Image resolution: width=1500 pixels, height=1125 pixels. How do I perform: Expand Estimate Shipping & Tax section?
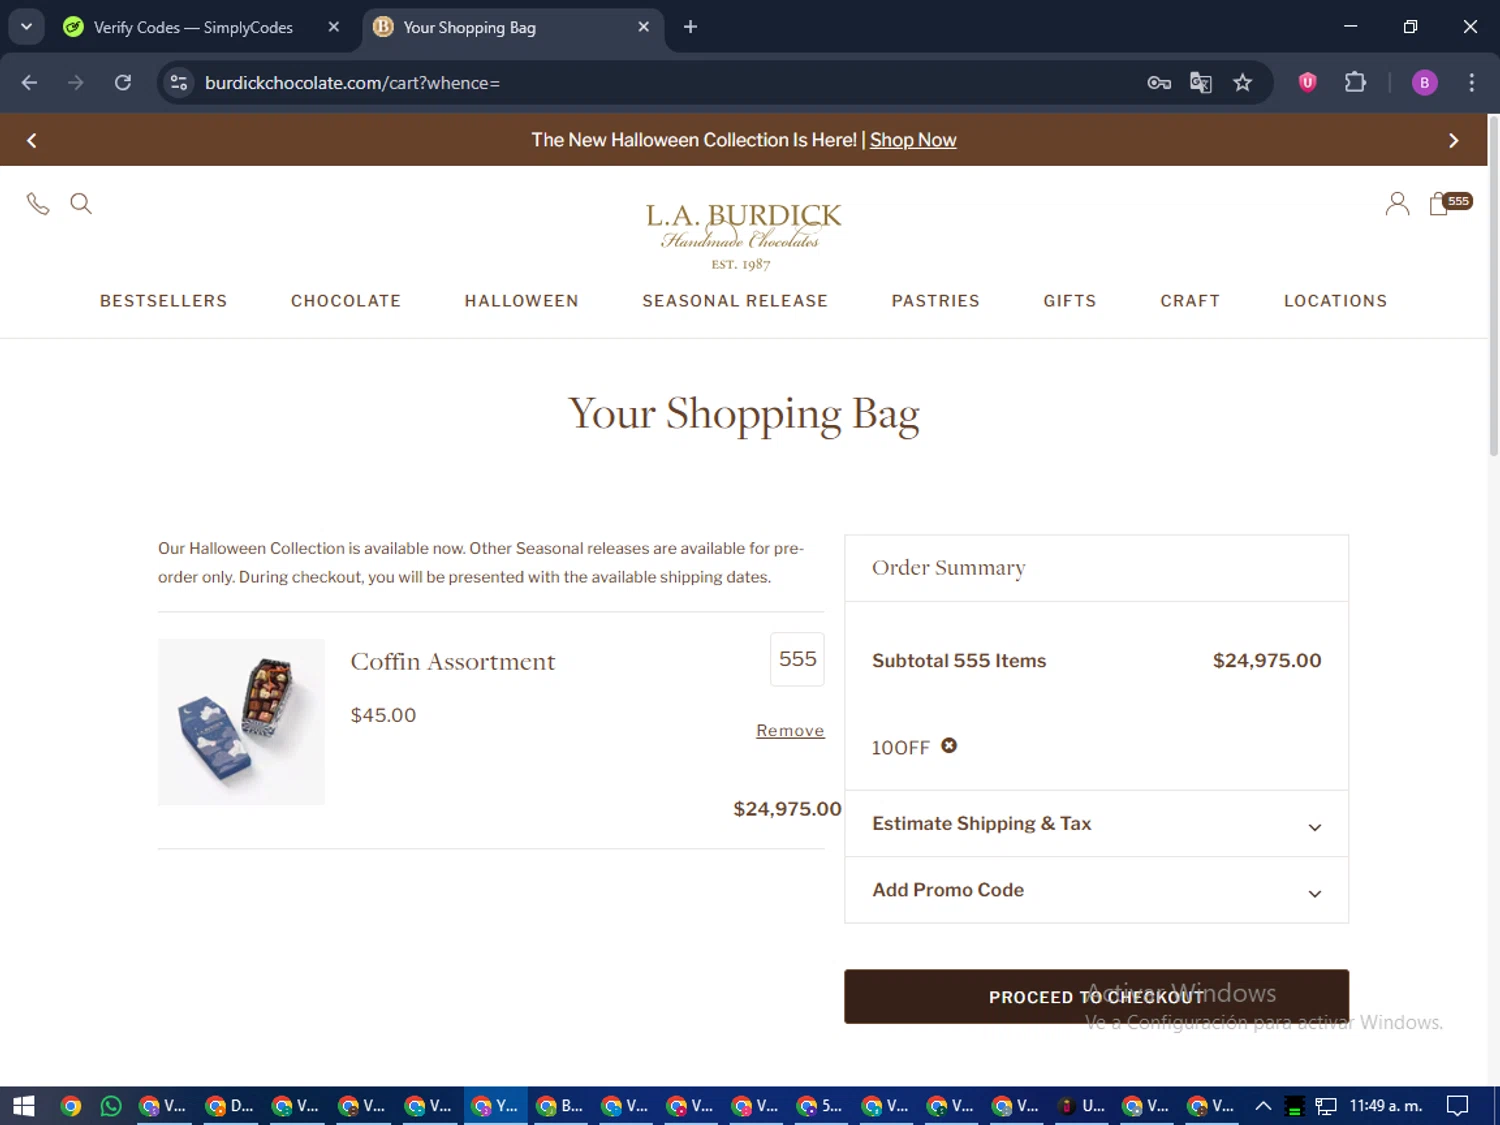[x=1096, y=824]
